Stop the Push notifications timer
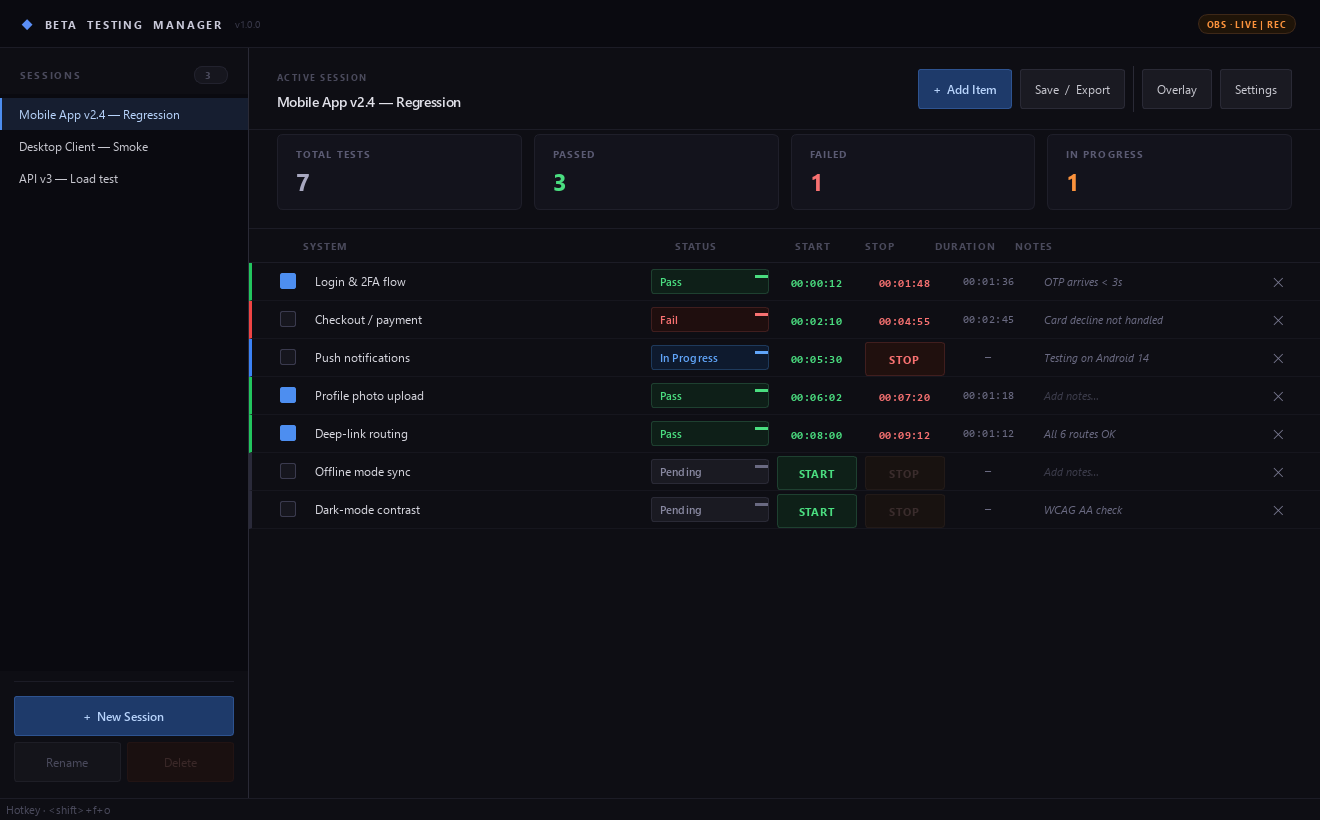Screen dimensions: 1320x820 coord(905,359)
